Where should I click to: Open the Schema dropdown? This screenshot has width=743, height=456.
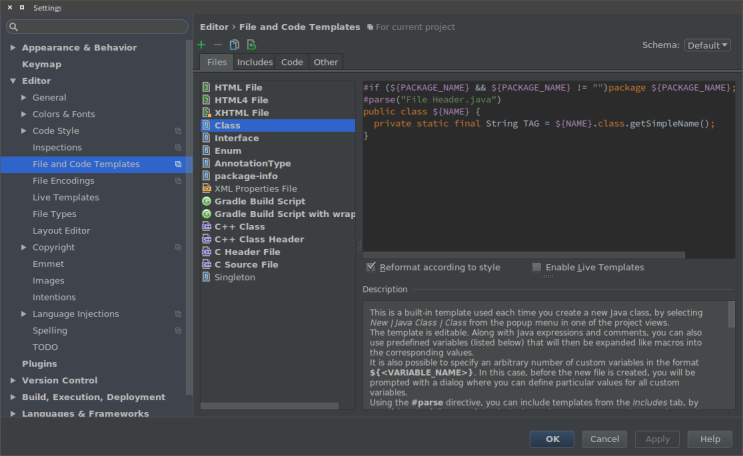[x=707, y=45]
